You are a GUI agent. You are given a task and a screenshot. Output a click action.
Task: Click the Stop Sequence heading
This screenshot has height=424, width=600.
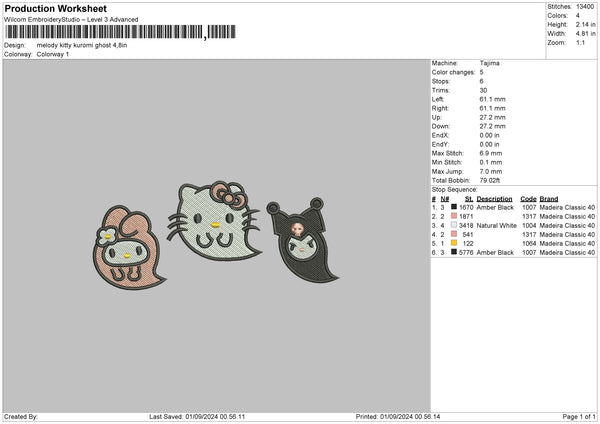455,190
